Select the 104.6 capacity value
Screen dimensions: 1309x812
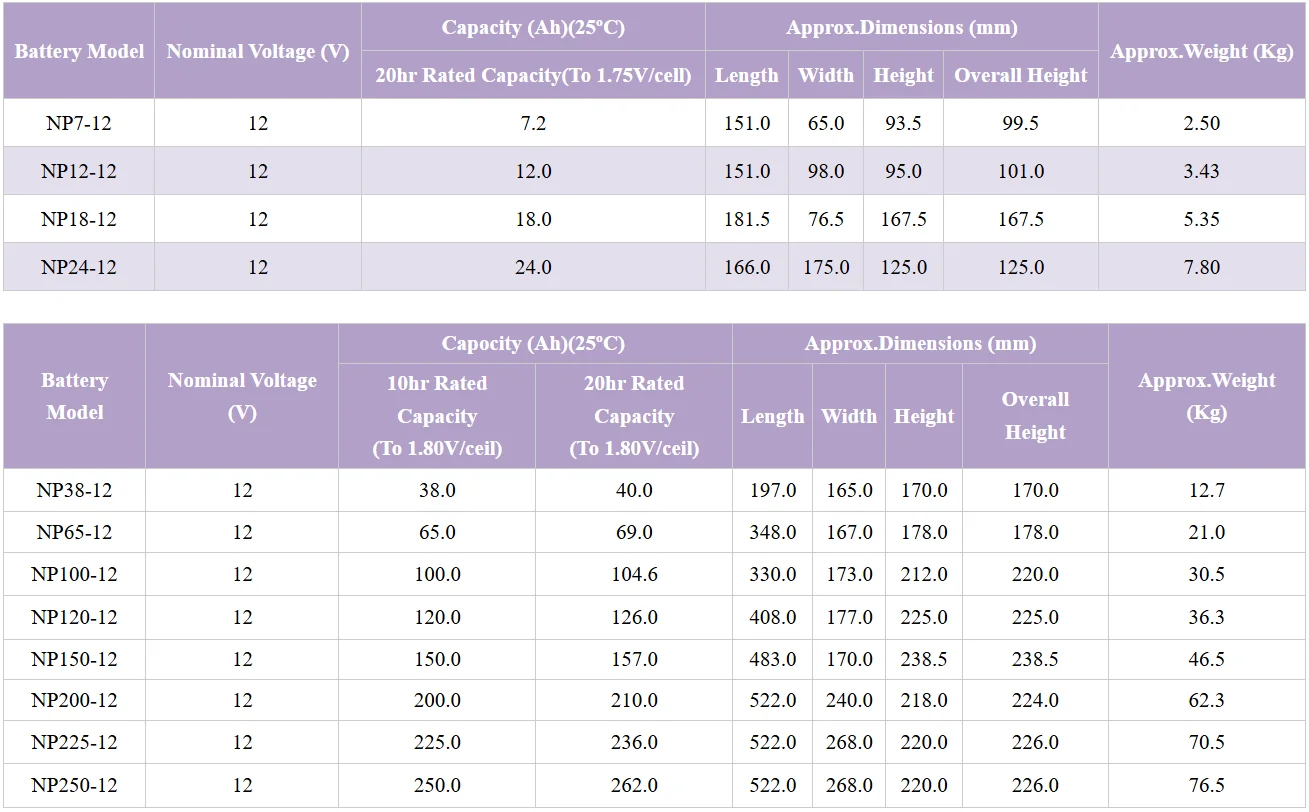pyautogui.click(x=634, y=574)
